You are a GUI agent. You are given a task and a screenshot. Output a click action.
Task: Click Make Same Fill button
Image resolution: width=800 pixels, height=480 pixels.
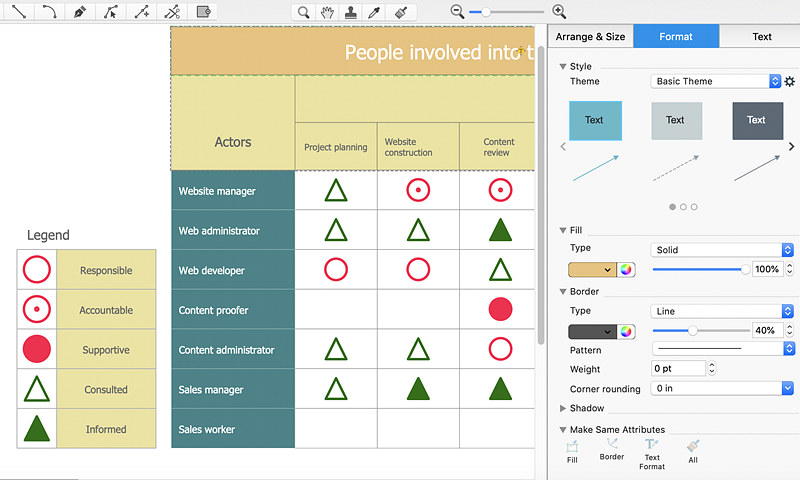point(572,452)
